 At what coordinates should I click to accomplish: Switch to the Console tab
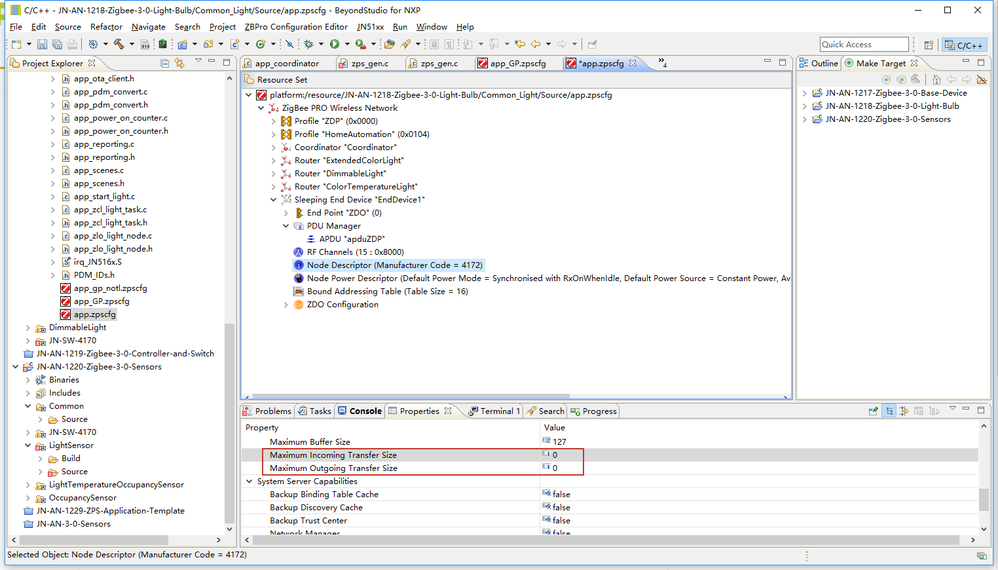click(x=360, y=411)
